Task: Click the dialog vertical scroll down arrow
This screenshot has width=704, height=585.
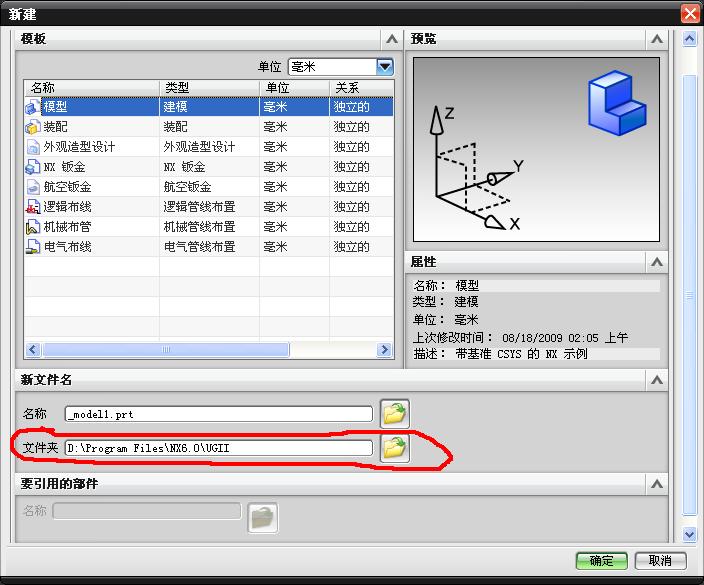Action: click(689, 534)
